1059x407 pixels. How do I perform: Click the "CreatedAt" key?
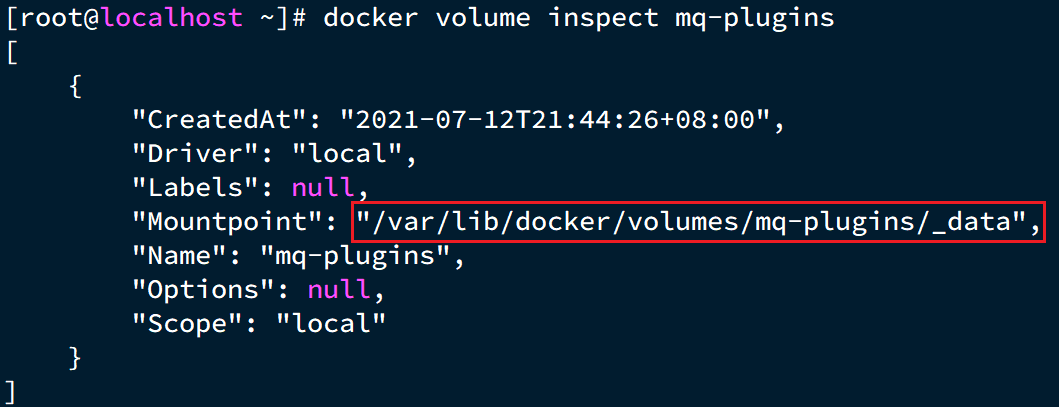point(217,121)
